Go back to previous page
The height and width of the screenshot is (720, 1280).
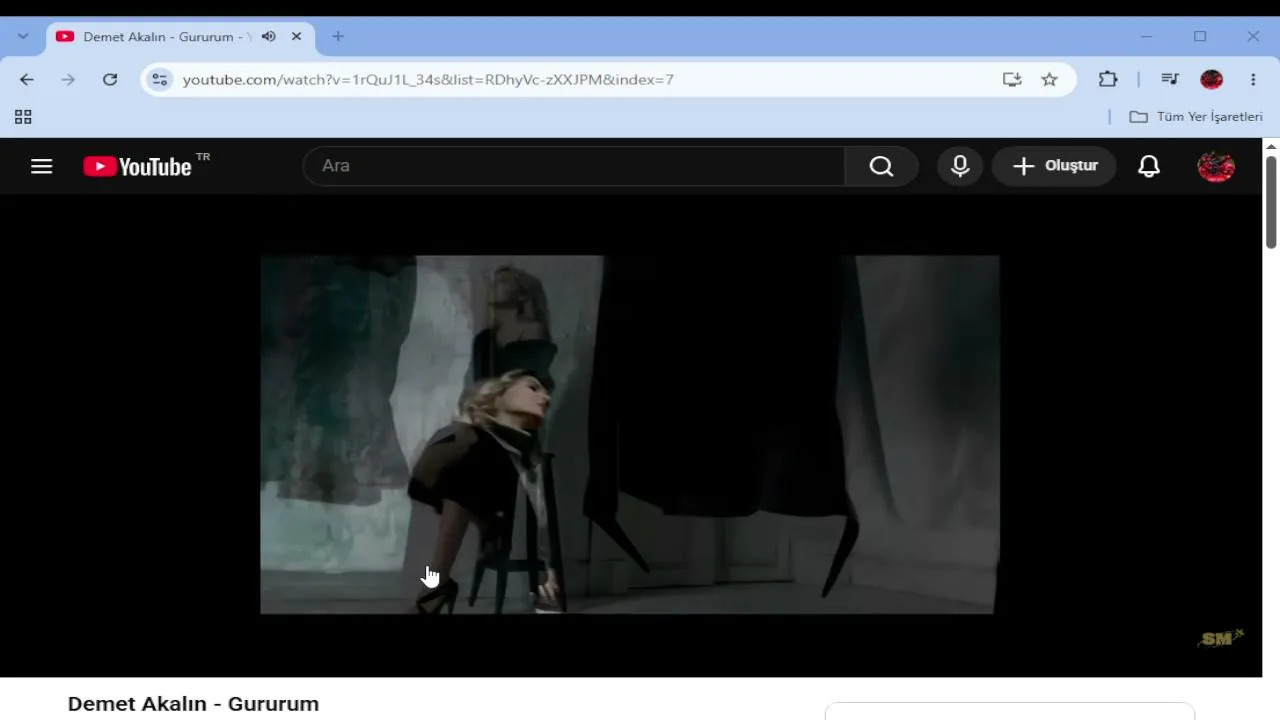click(27, 79)
